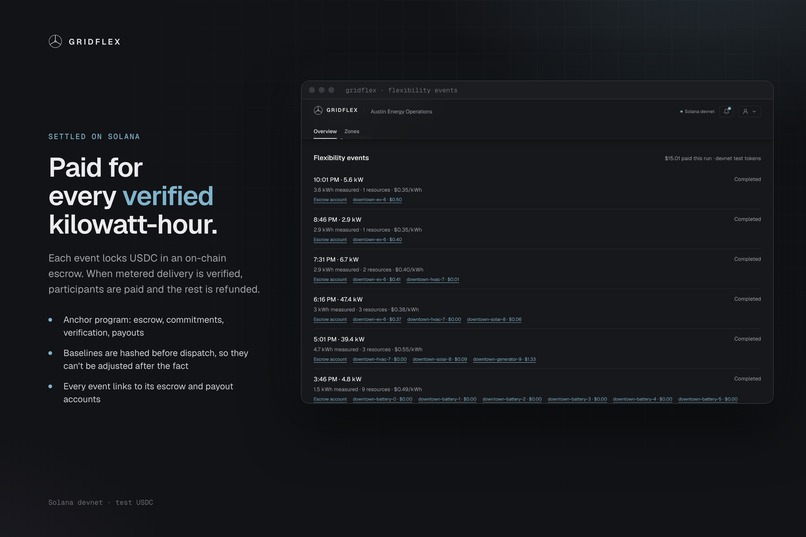Click the Solana devnet status indicator
The width and height of the screenshot is (806, 537).
pyautogui.click(x=697, y=112)
